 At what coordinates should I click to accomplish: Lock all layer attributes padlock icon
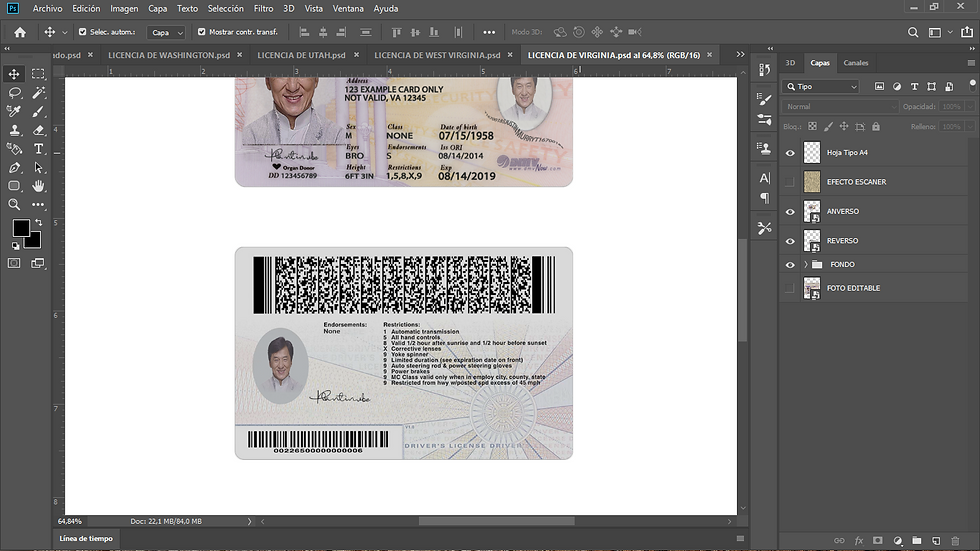tap(876, 126)
